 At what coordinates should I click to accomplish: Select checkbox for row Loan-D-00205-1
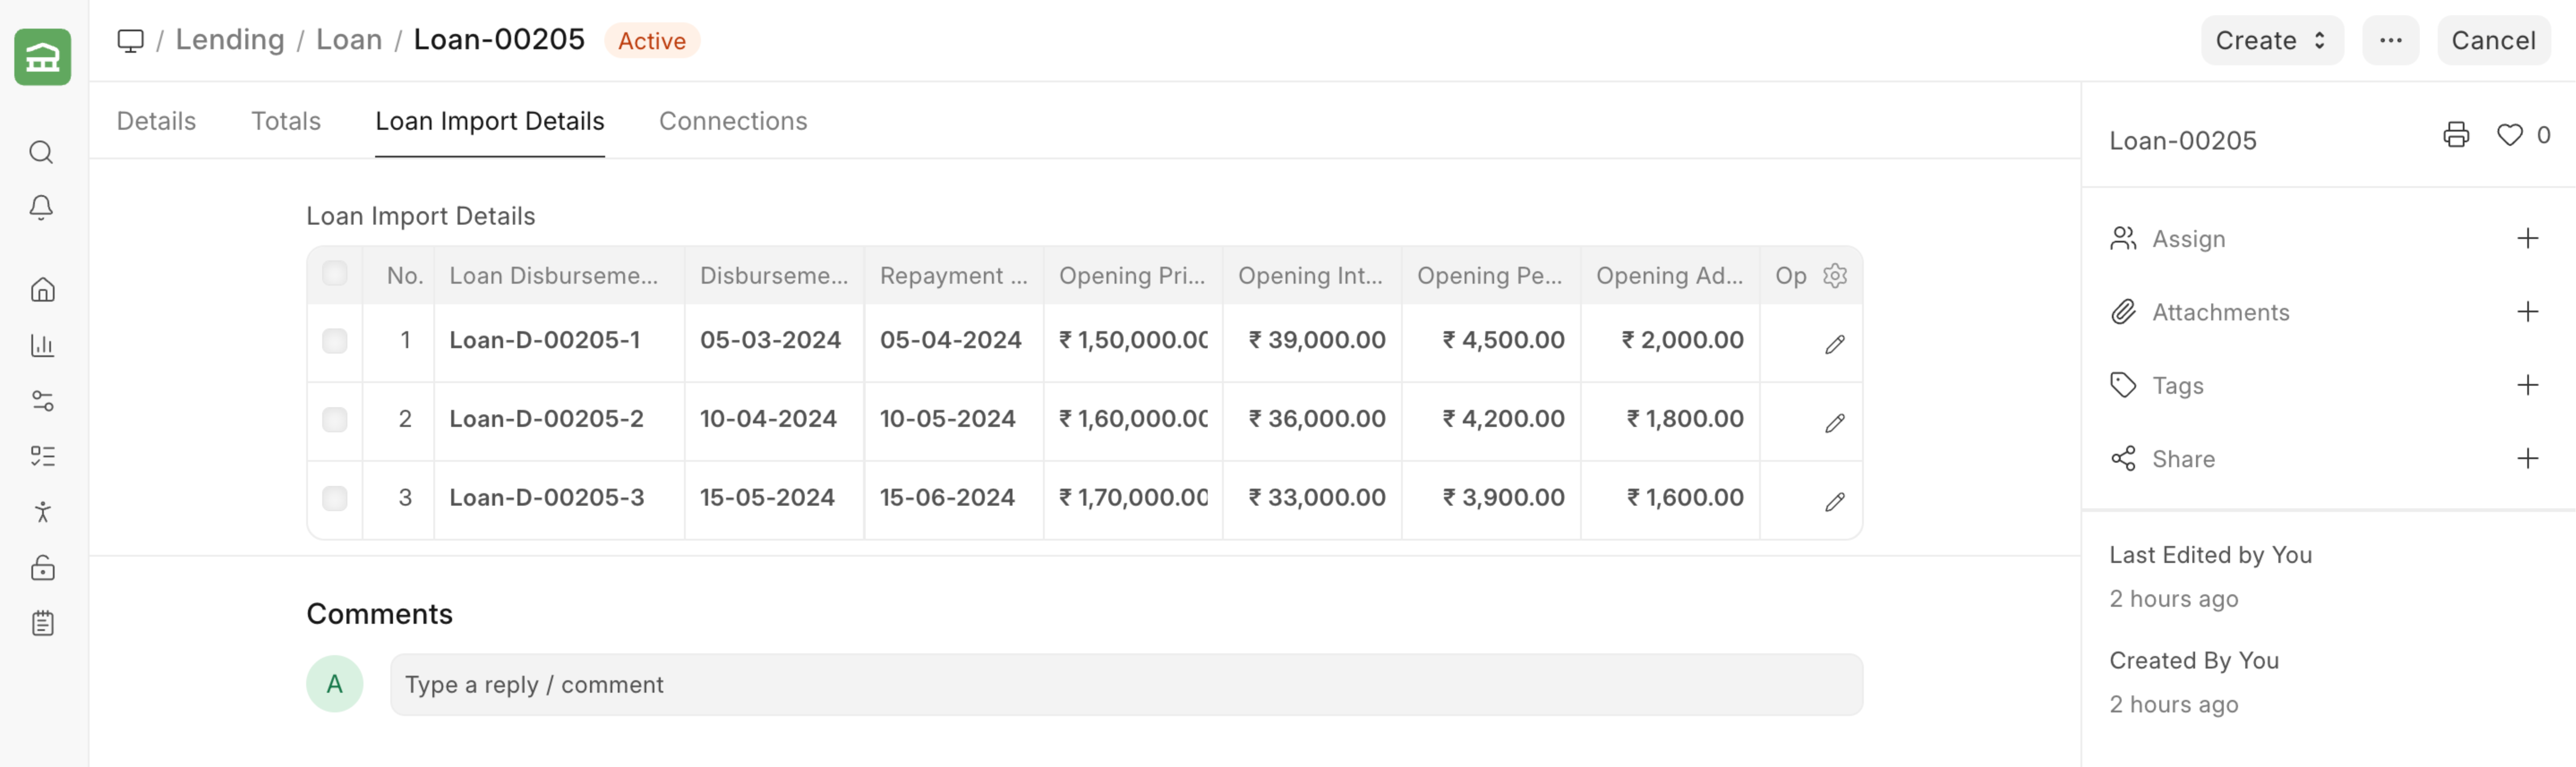[x=334, y=341]
